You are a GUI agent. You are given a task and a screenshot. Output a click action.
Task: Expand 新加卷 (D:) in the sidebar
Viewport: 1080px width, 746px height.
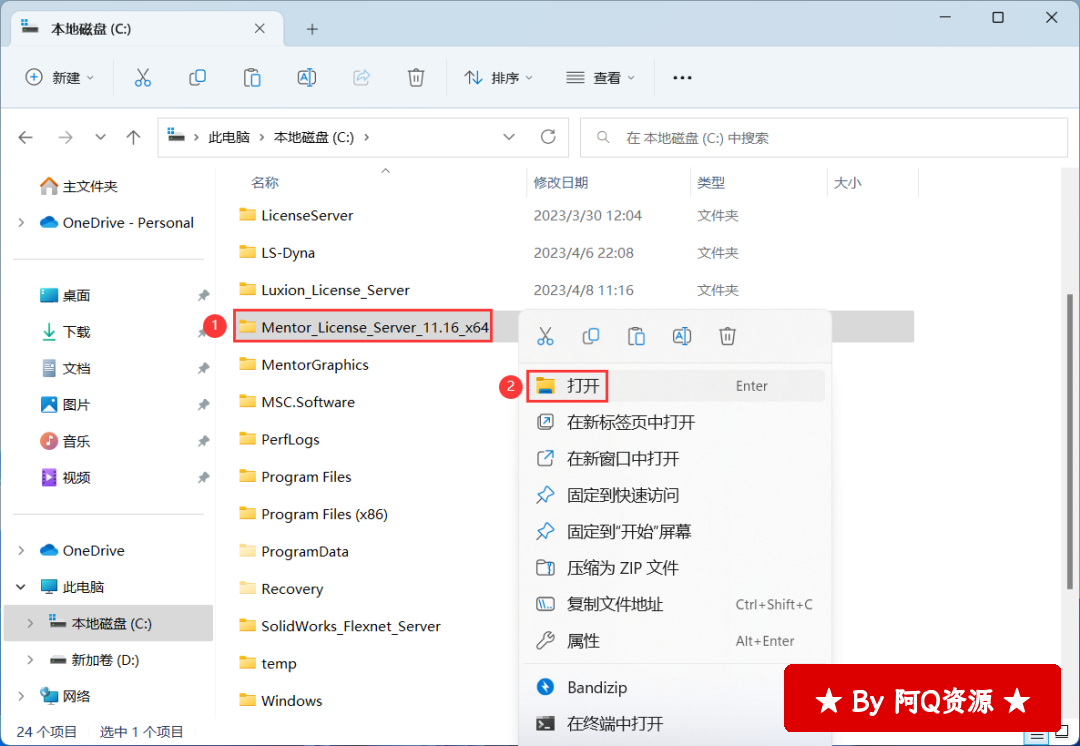coord(30,660)
